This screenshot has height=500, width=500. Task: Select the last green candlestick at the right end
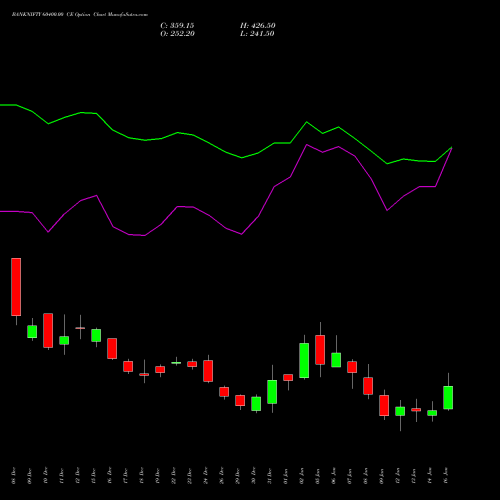tap(448, 397)
